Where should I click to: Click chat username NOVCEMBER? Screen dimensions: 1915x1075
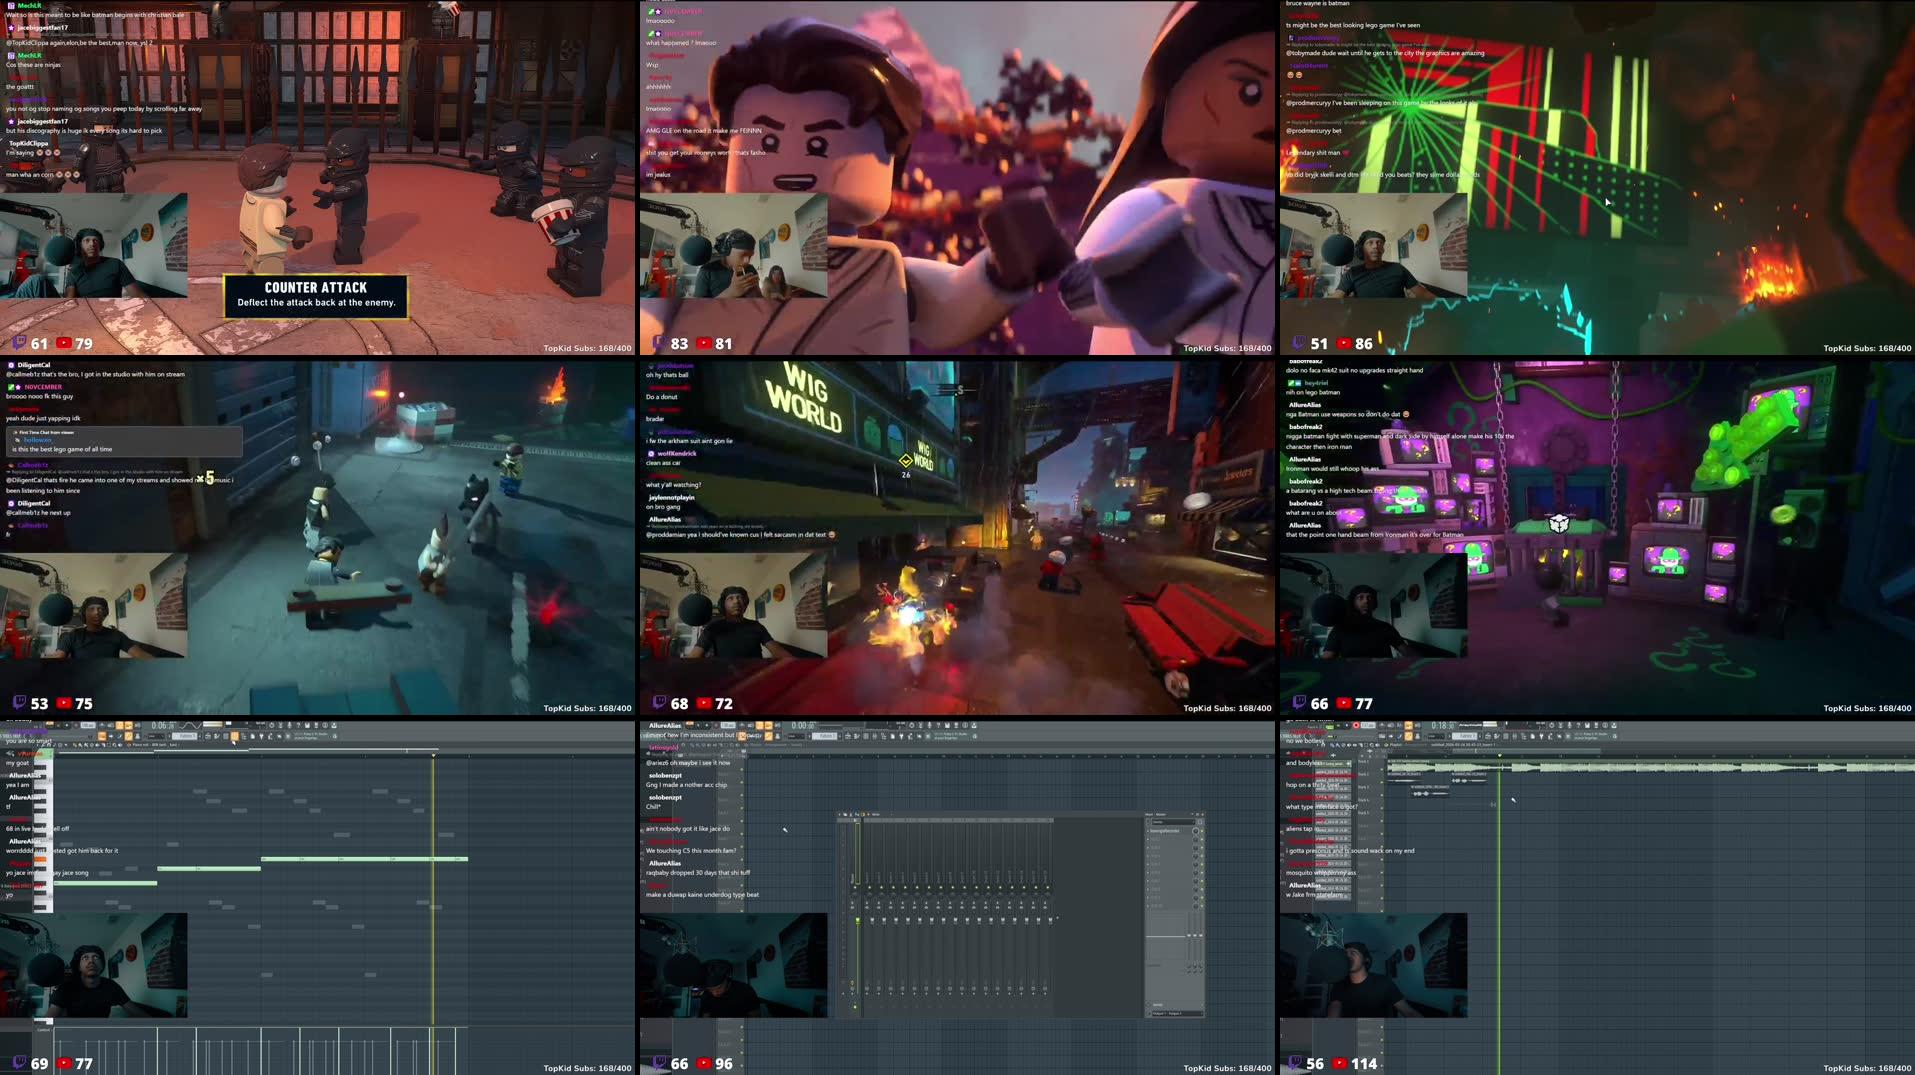[43, 387]
